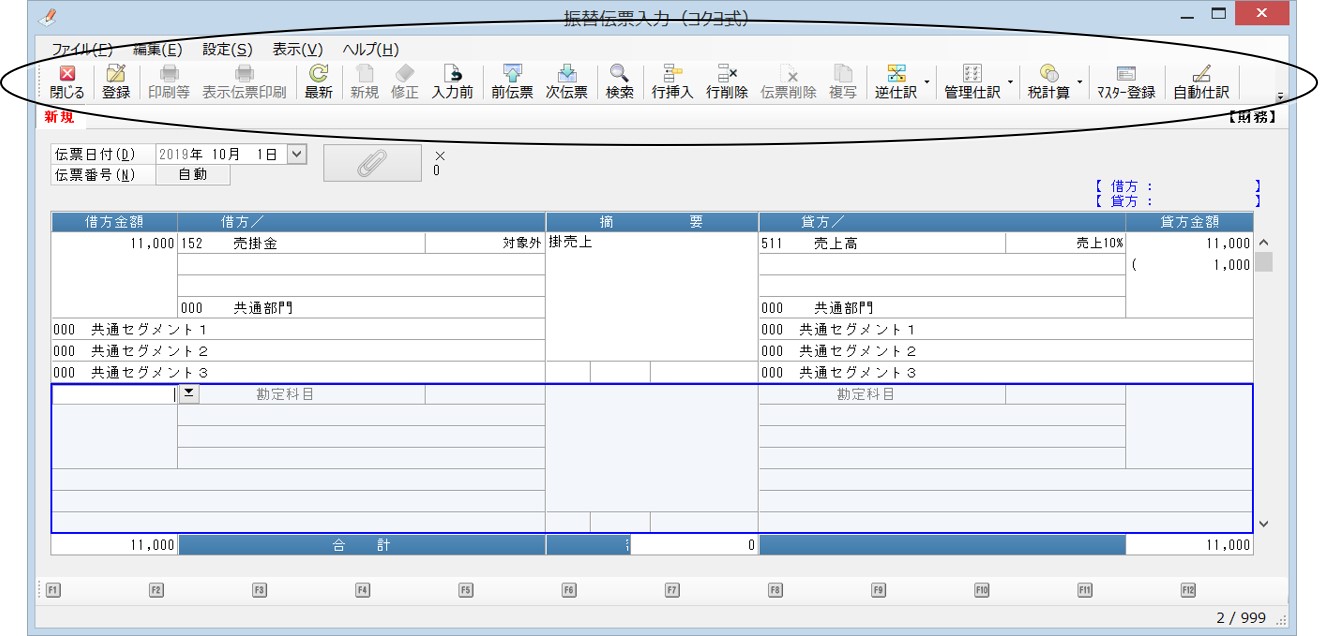Insert a row with 行挿入
This screenshot has height=636, width=1323.
[672, 83]
